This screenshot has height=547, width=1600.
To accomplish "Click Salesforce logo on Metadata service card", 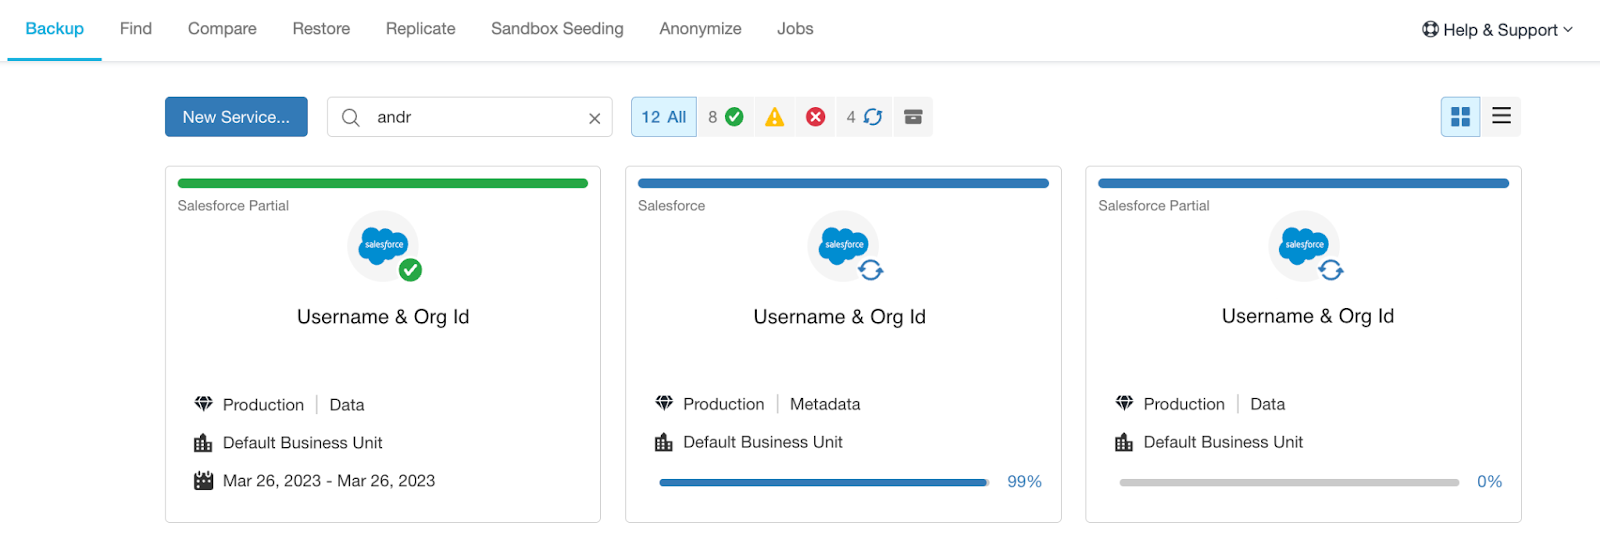I will pyautogui.click(x=844, y=246).
